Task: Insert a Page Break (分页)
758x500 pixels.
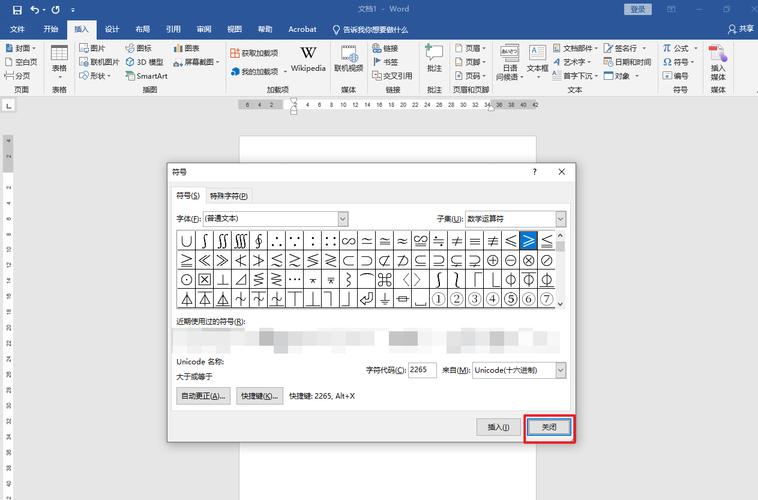Action: (x=18, y=76)
